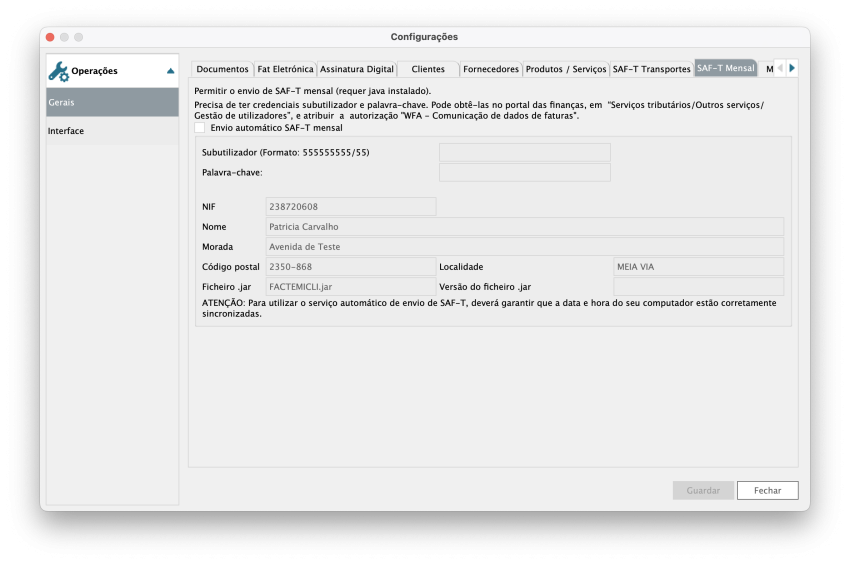This screenshot has width=850, height=564.
Task: Click the Operações wrench and gear icon
Action: [x=58, y=71]
